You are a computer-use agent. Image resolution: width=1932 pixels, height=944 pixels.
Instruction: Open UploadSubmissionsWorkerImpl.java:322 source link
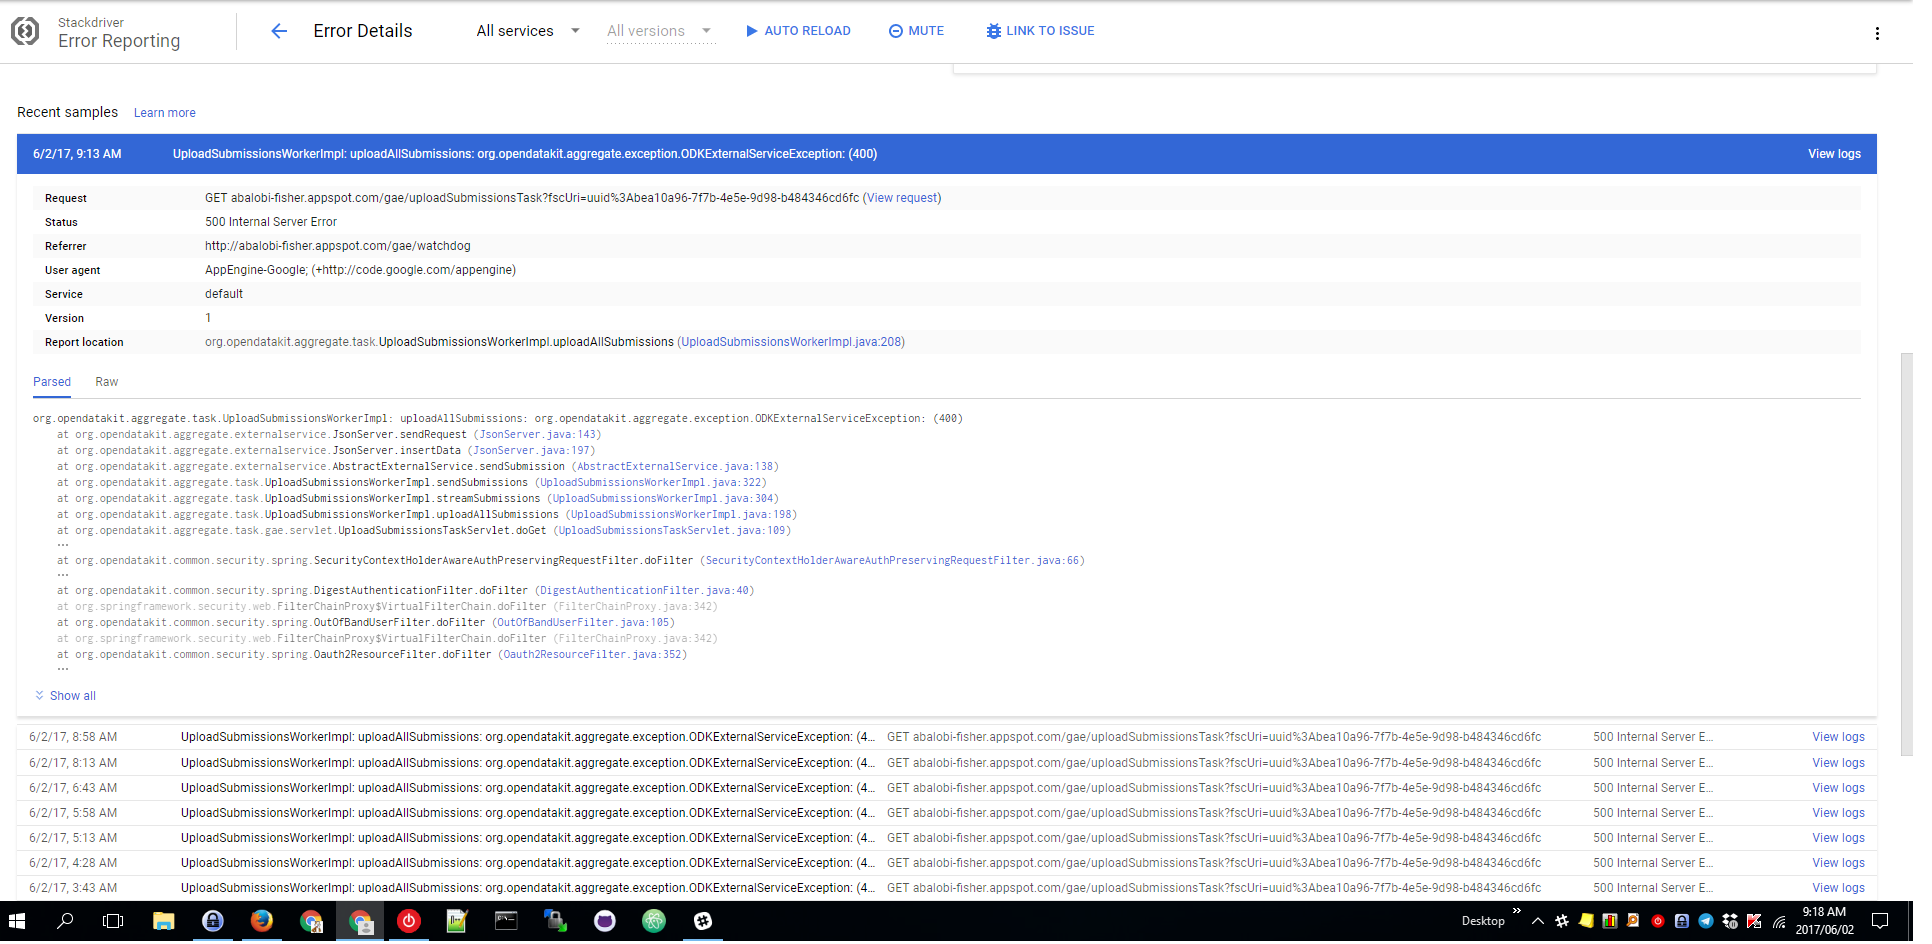coord(651,483)
